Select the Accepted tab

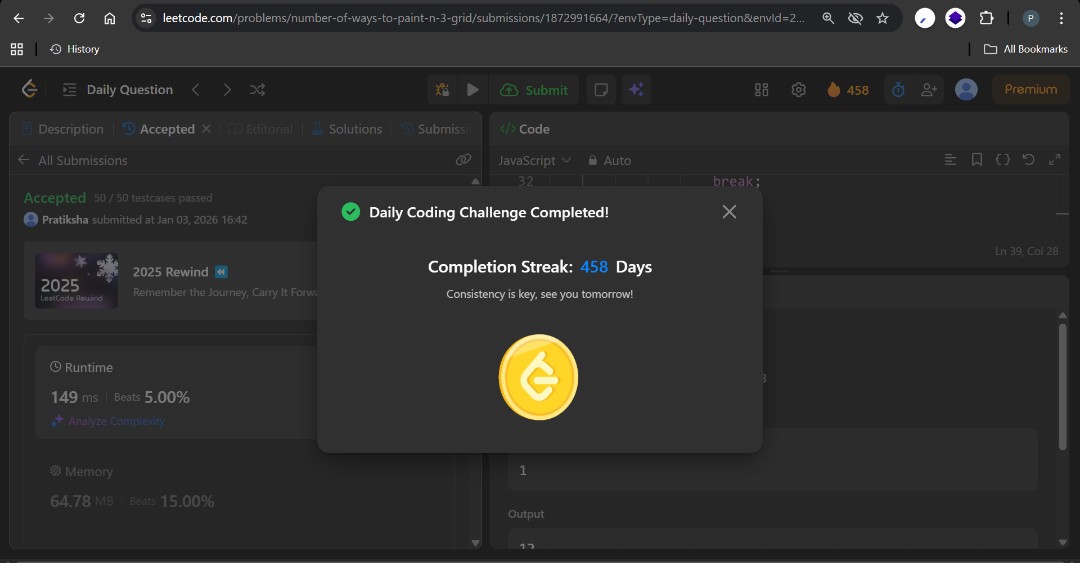coord(159,129)
